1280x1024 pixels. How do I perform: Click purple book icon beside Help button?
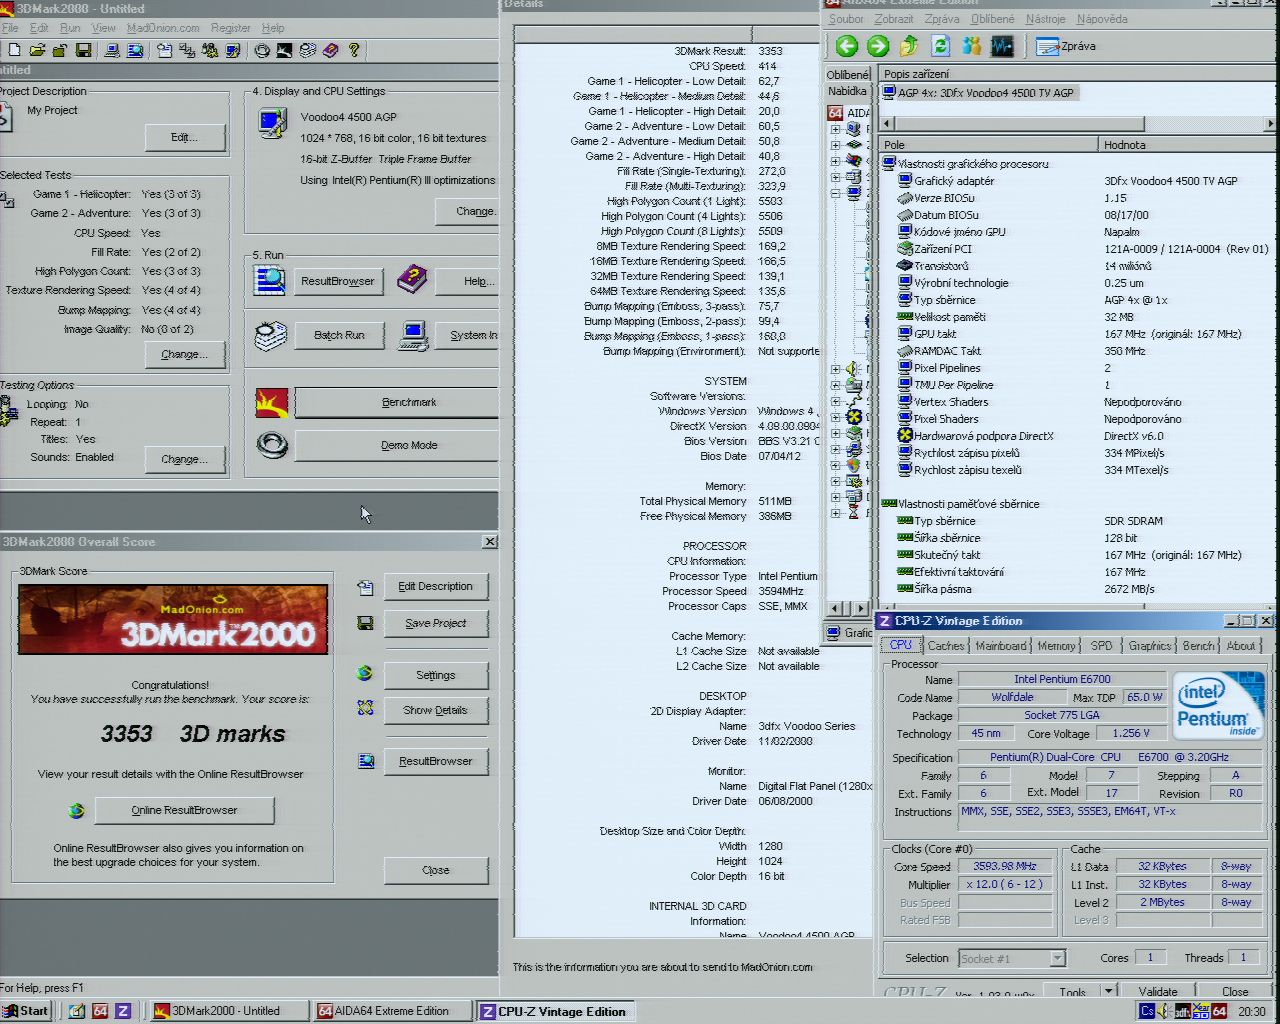pos(412,280)
